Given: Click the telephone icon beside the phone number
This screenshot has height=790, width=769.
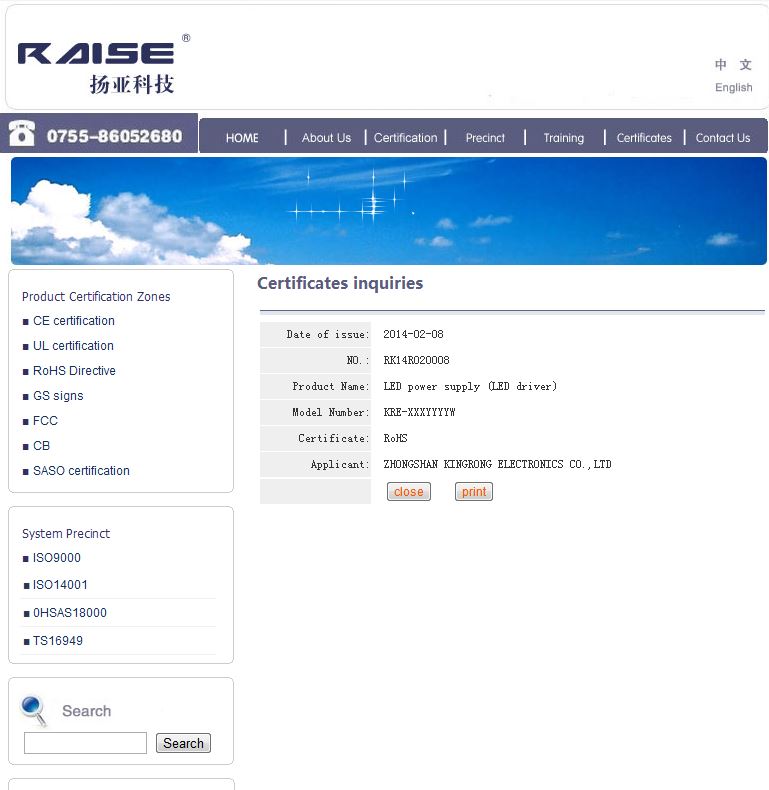Looking at the screenshot, I should coord(22,134).
